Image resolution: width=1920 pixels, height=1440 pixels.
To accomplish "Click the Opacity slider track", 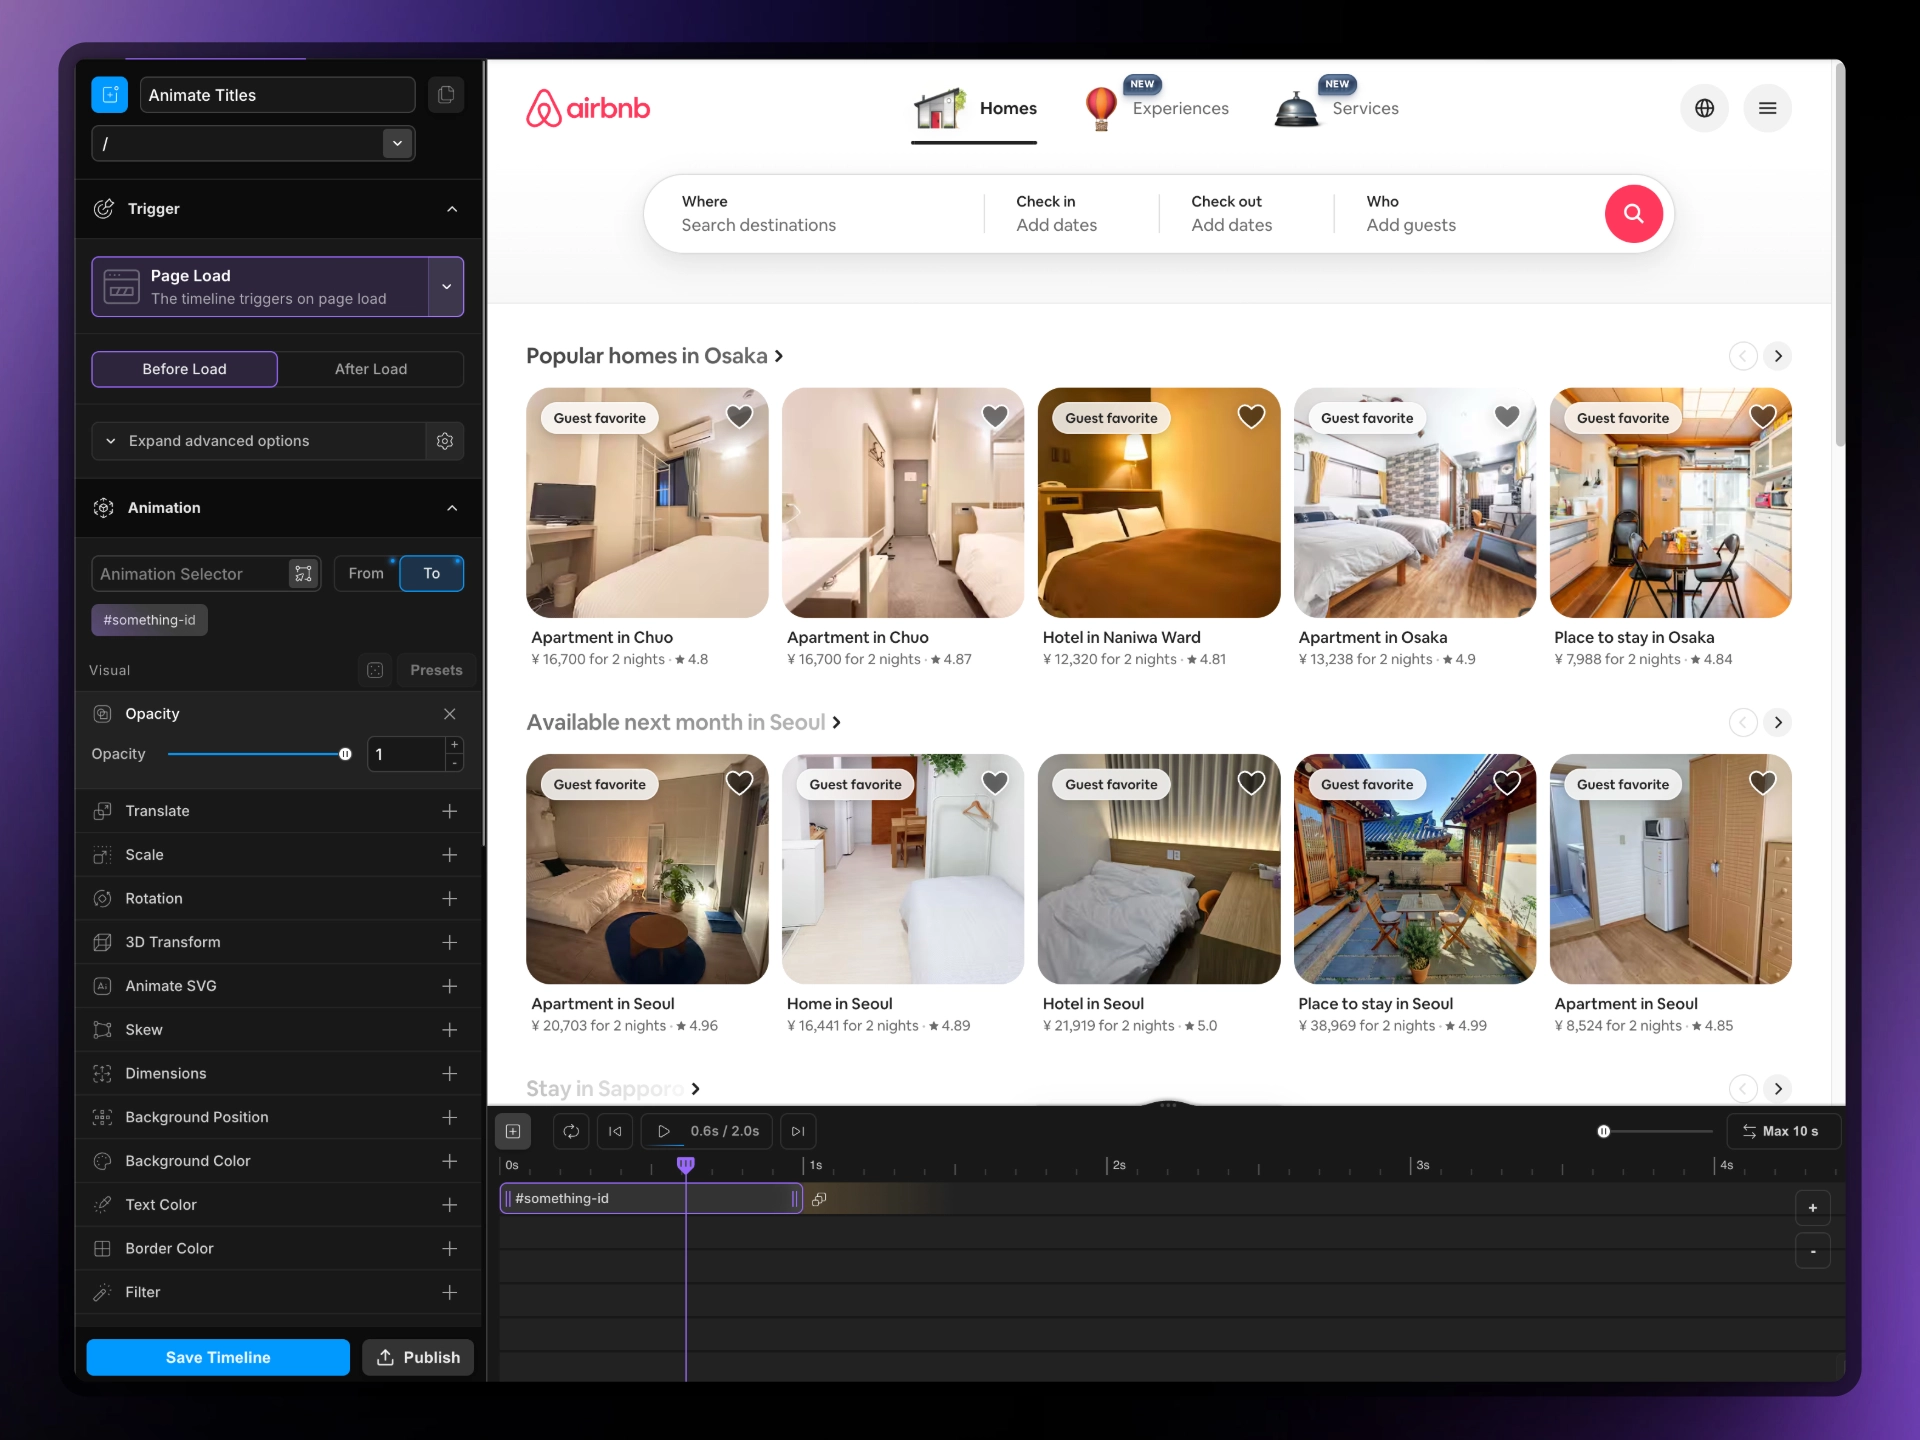I will (x=255, y=754).
